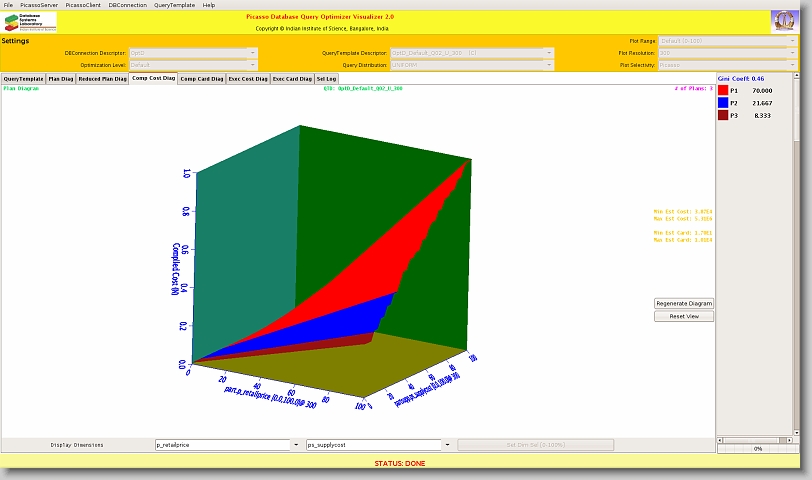Open the QueryTemplate menu
This screenshot has width=812, height=480.
point(175,5)
